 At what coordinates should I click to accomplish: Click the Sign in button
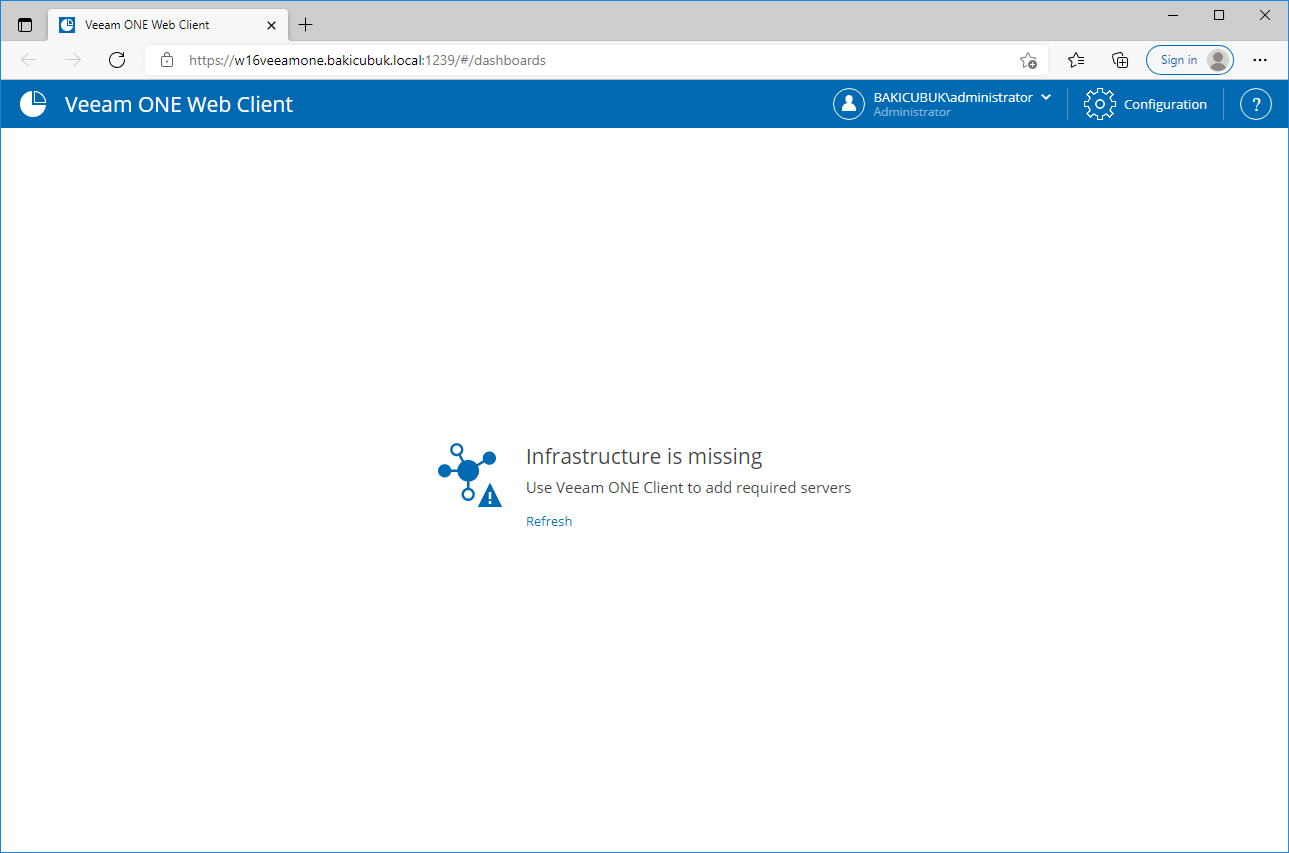click(1190, 60)
